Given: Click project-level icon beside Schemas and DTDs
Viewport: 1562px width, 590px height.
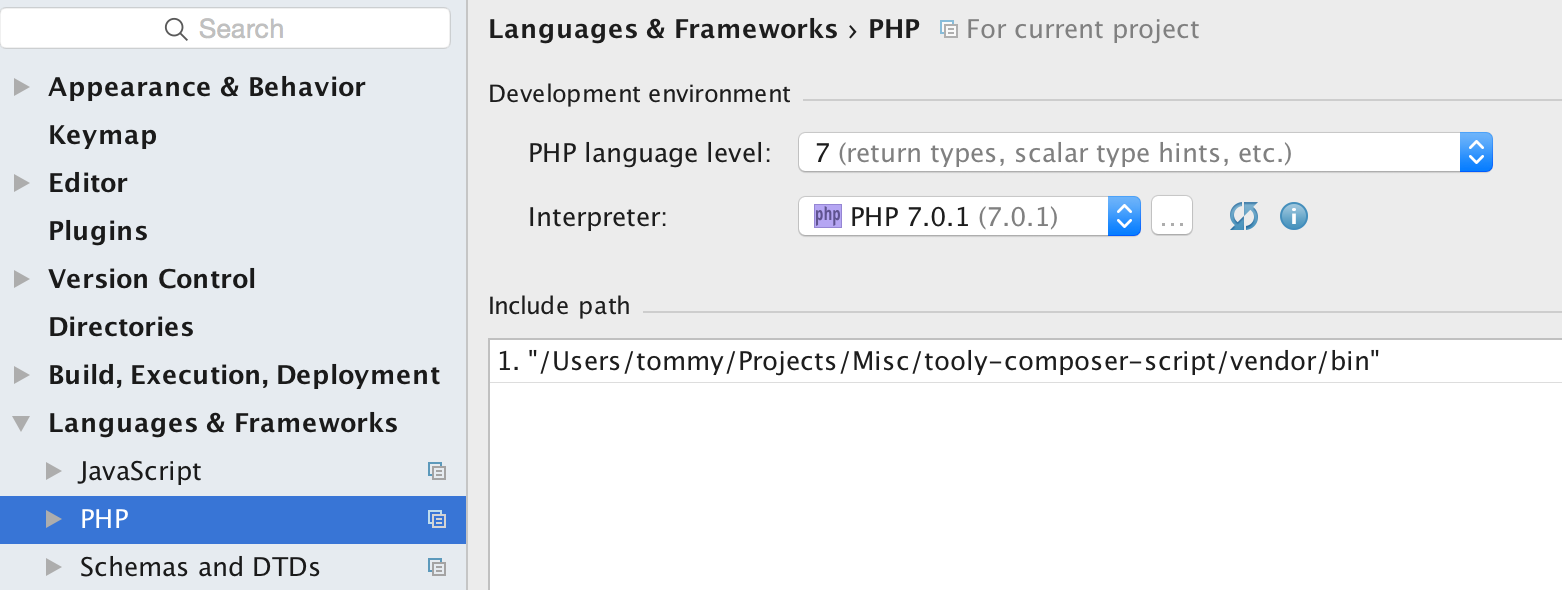Looking at the screenshot, I should (436, 567).
